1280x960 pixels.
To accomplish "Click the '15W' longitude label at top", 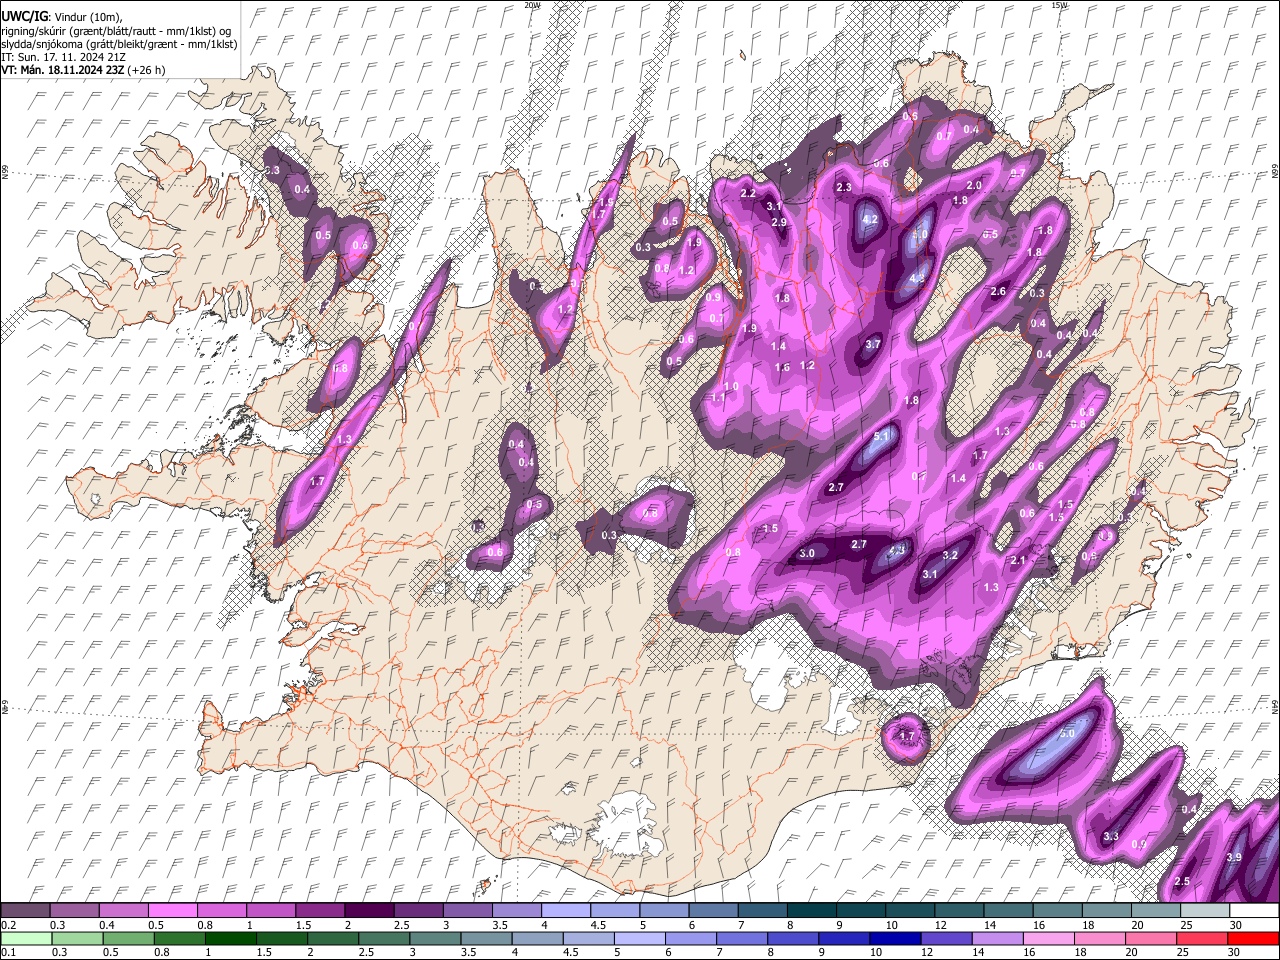I will point(1059,5).
